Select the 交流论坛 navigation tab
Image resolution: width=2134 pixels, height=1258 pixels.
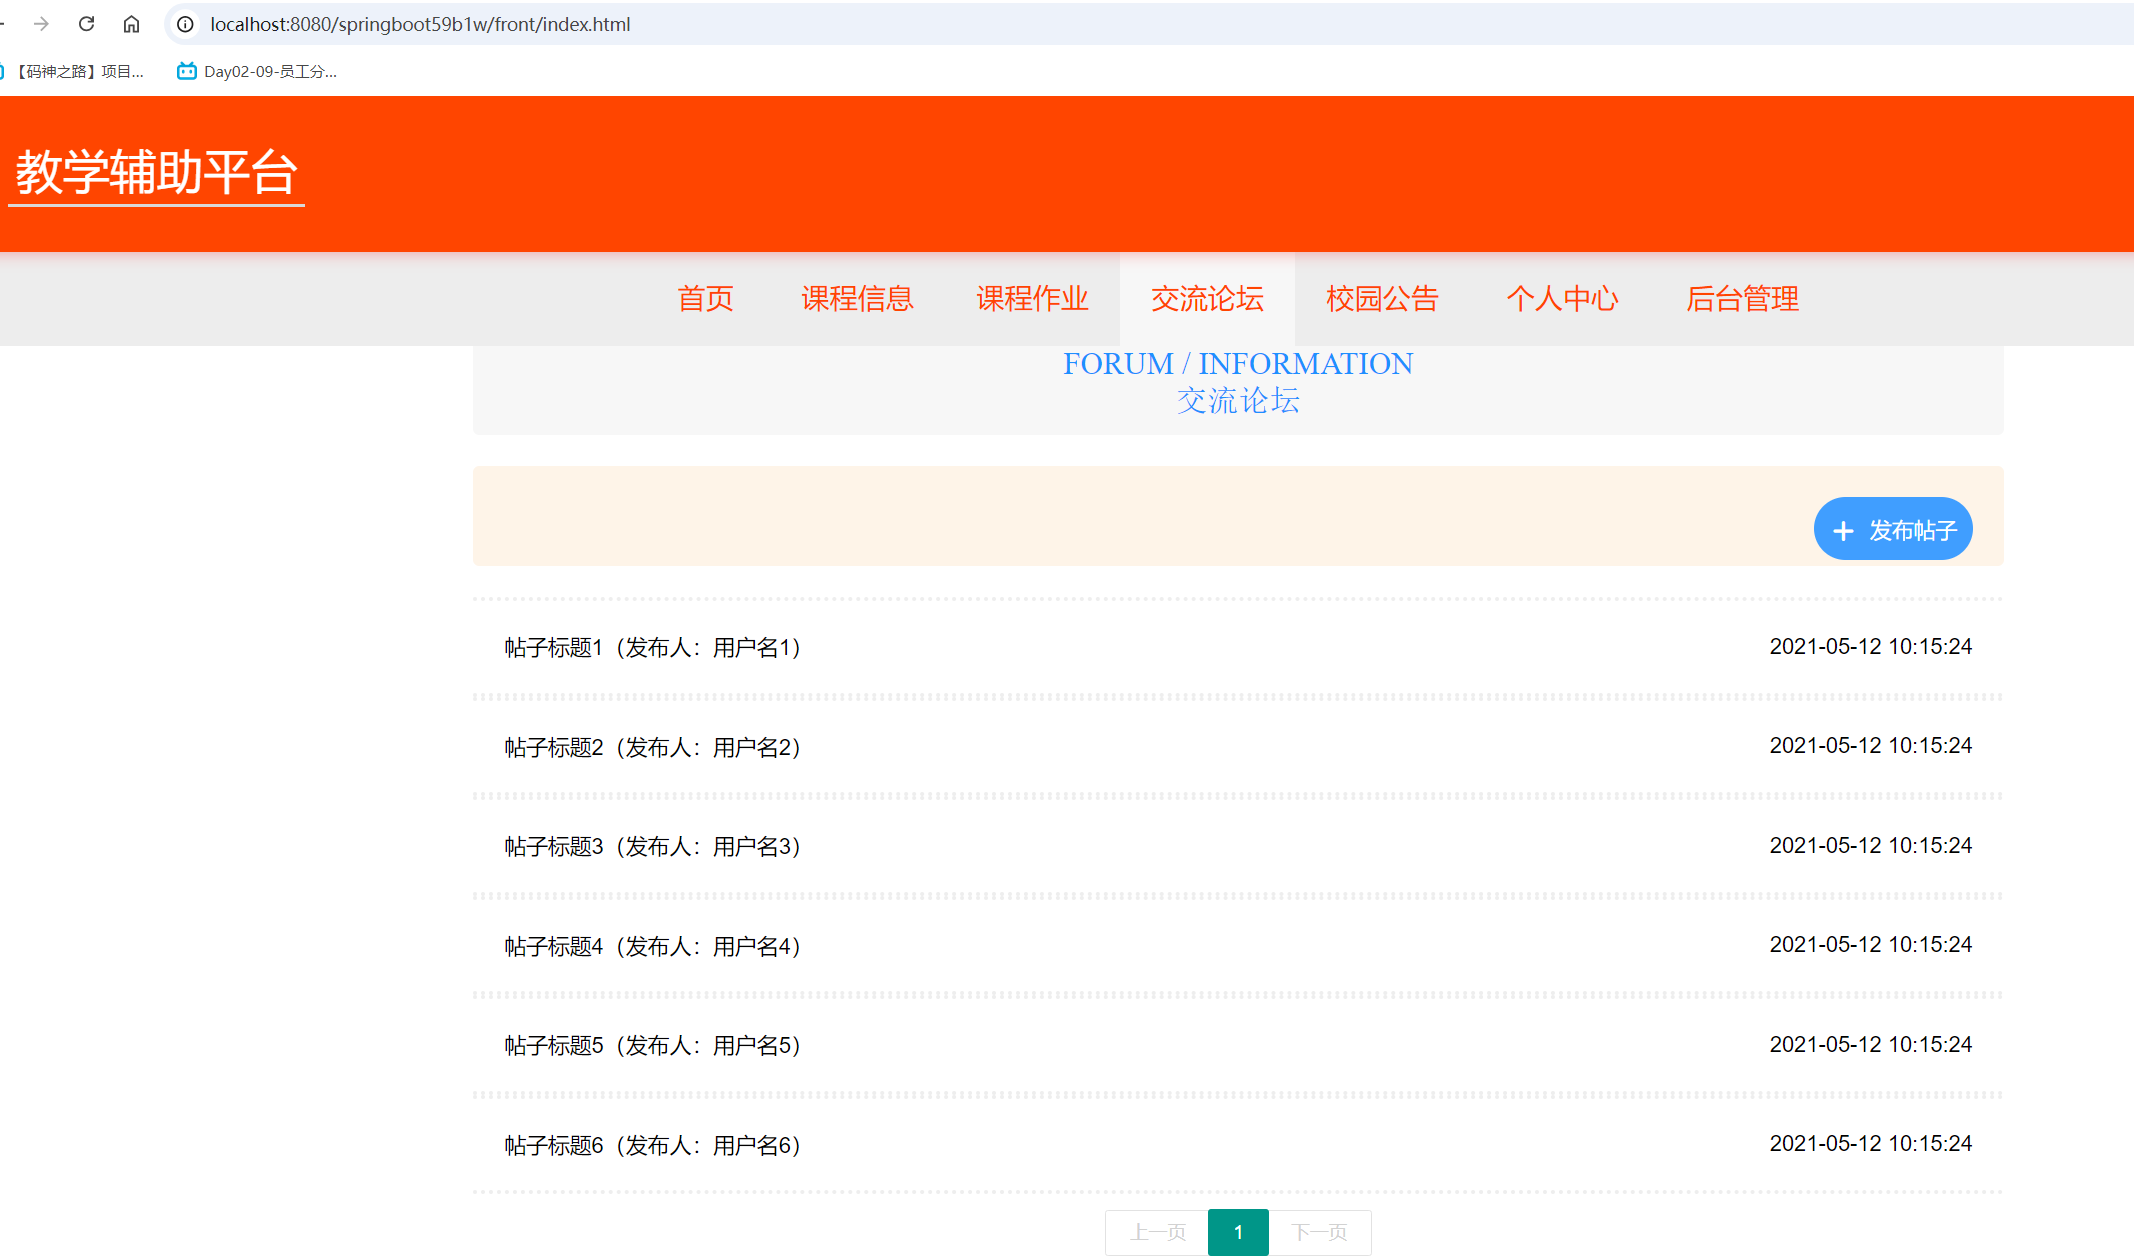(x=1207, y=299)
